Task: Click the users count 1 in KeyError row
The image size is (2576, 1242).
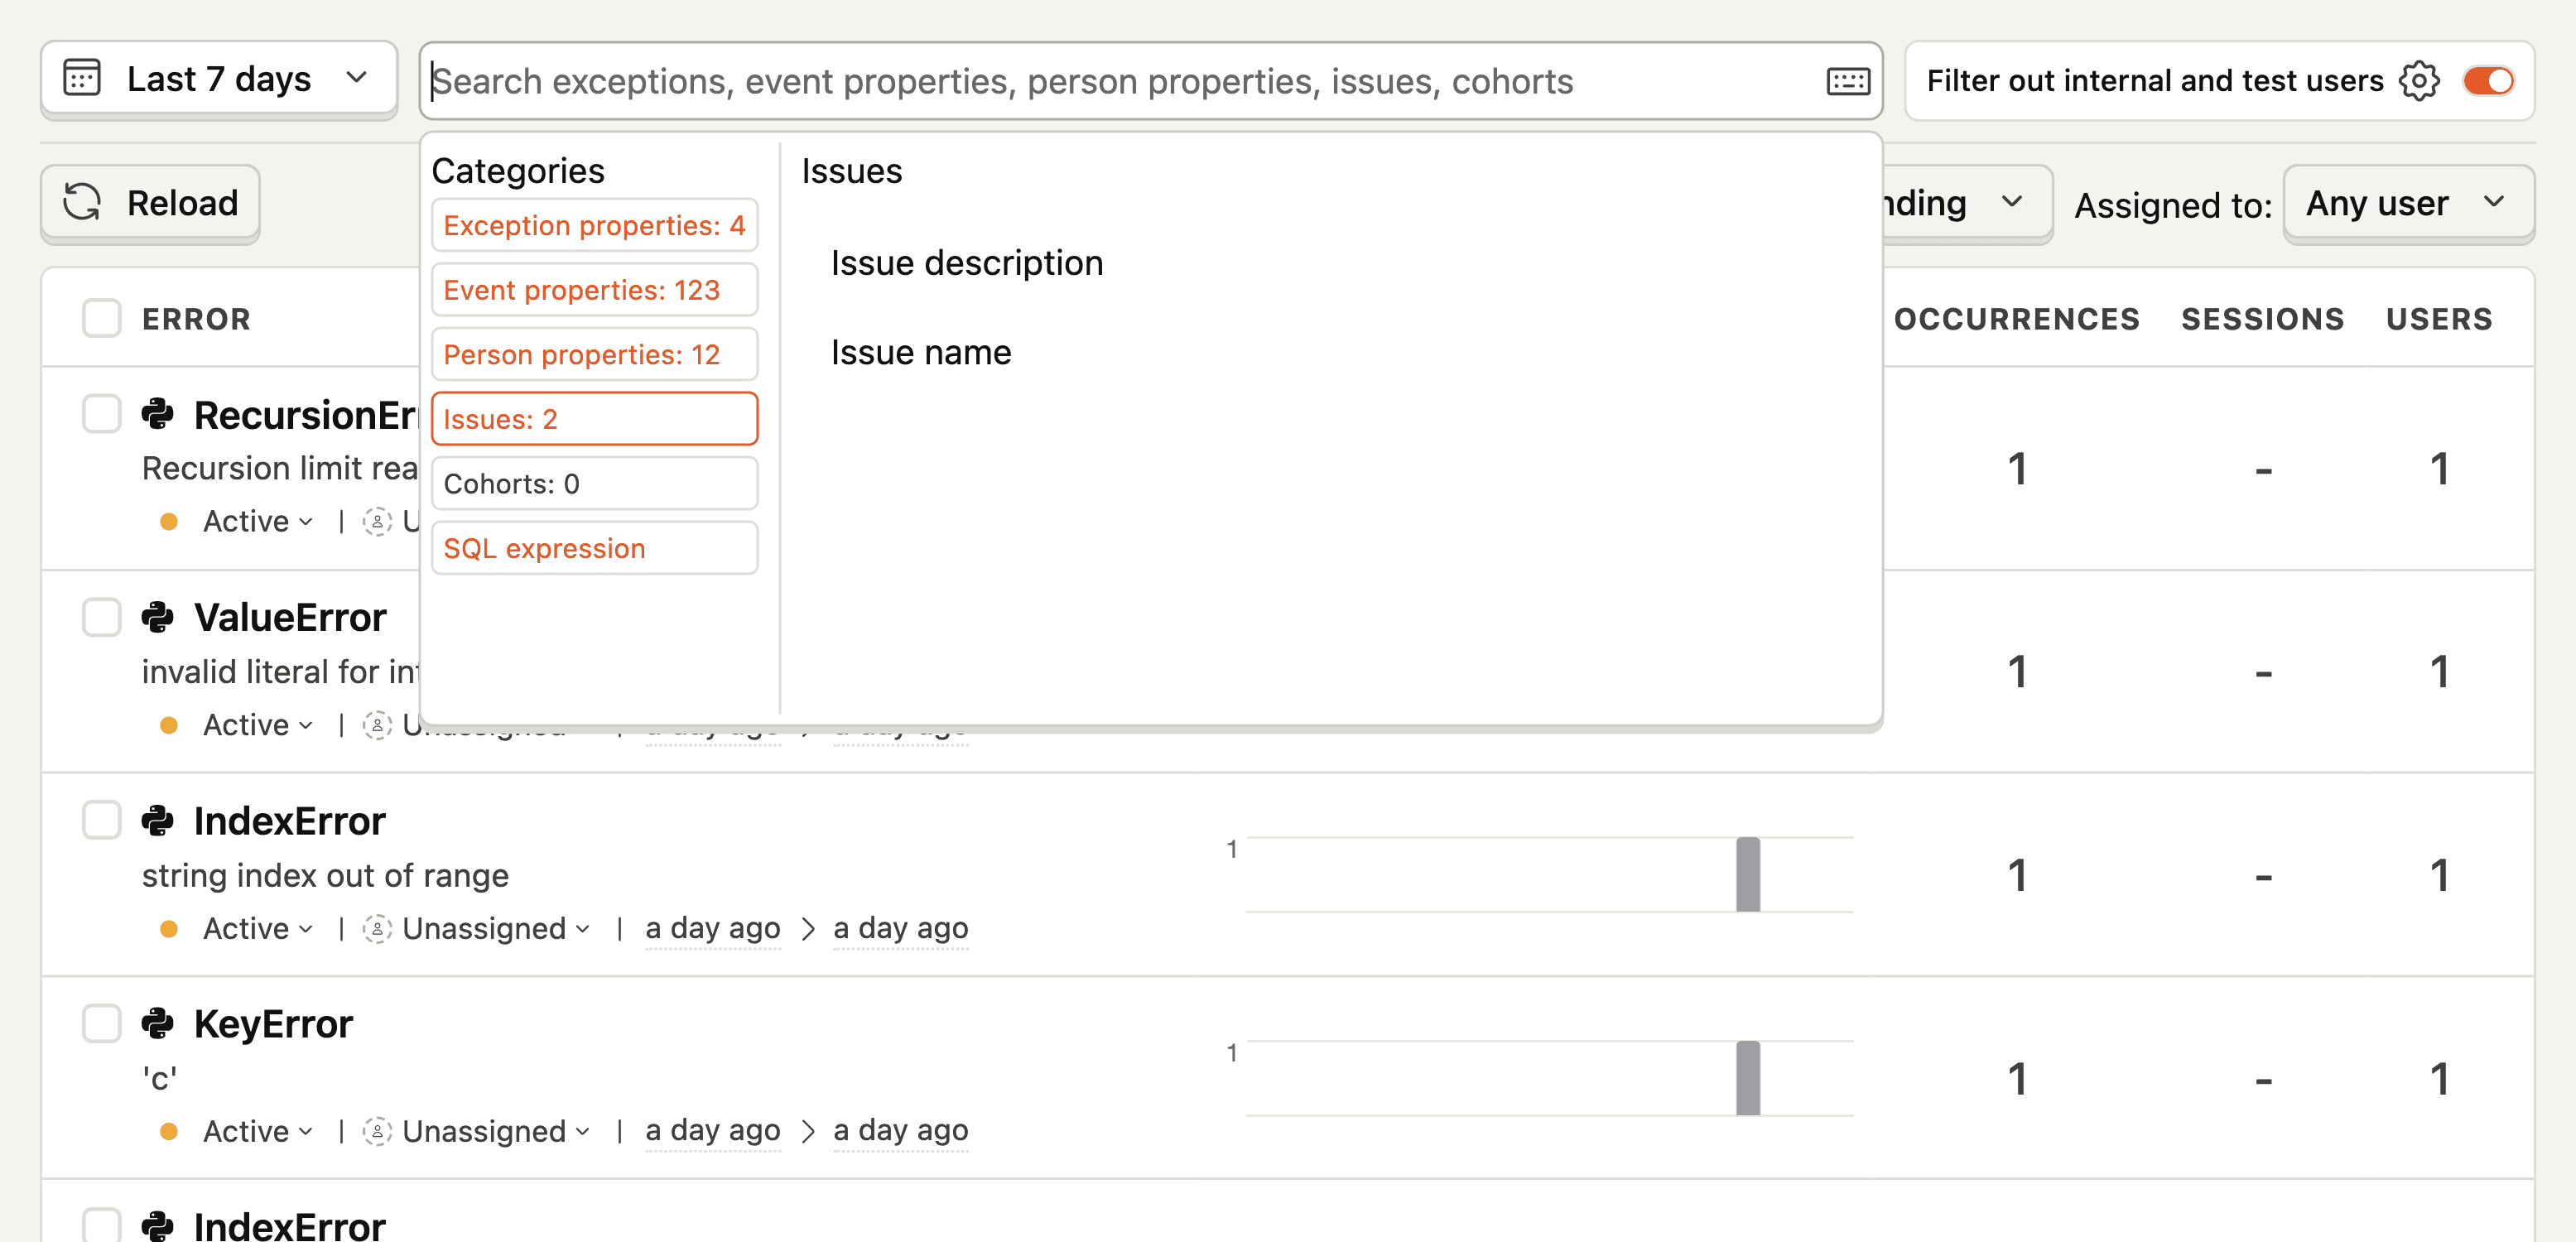Action: pos(2440,1078)
